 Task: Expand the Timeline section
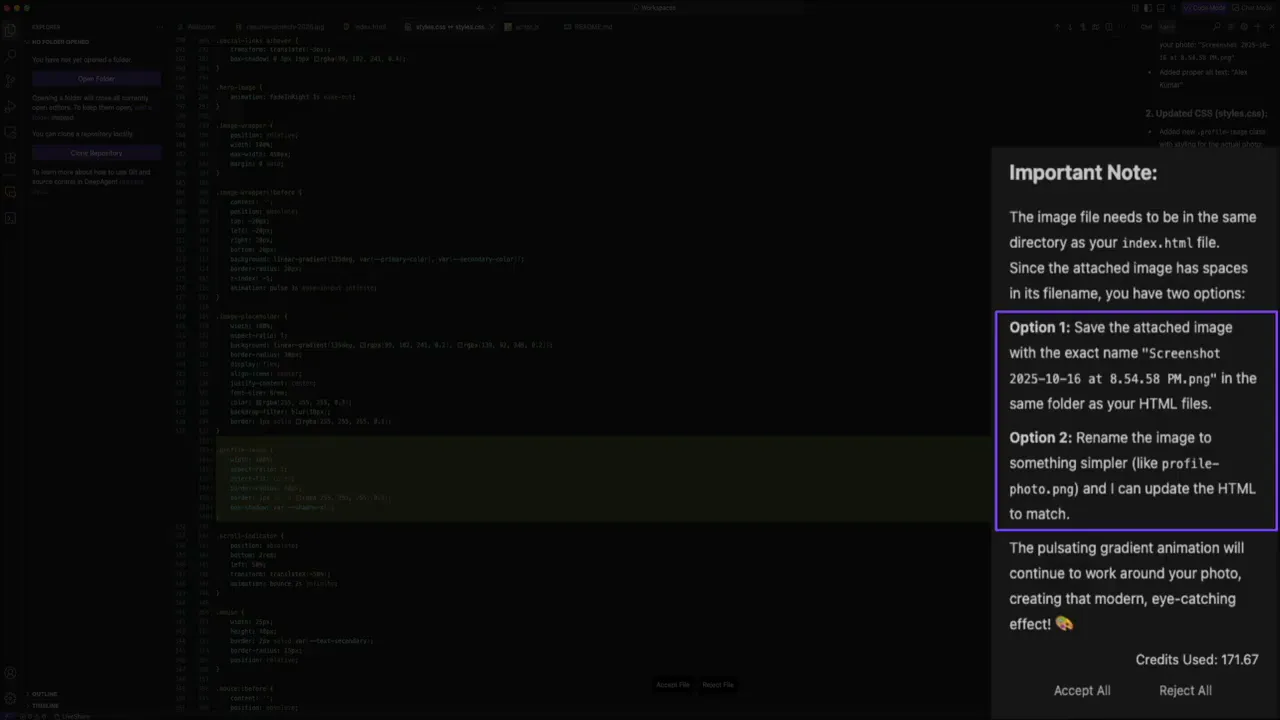coord(45,706)
